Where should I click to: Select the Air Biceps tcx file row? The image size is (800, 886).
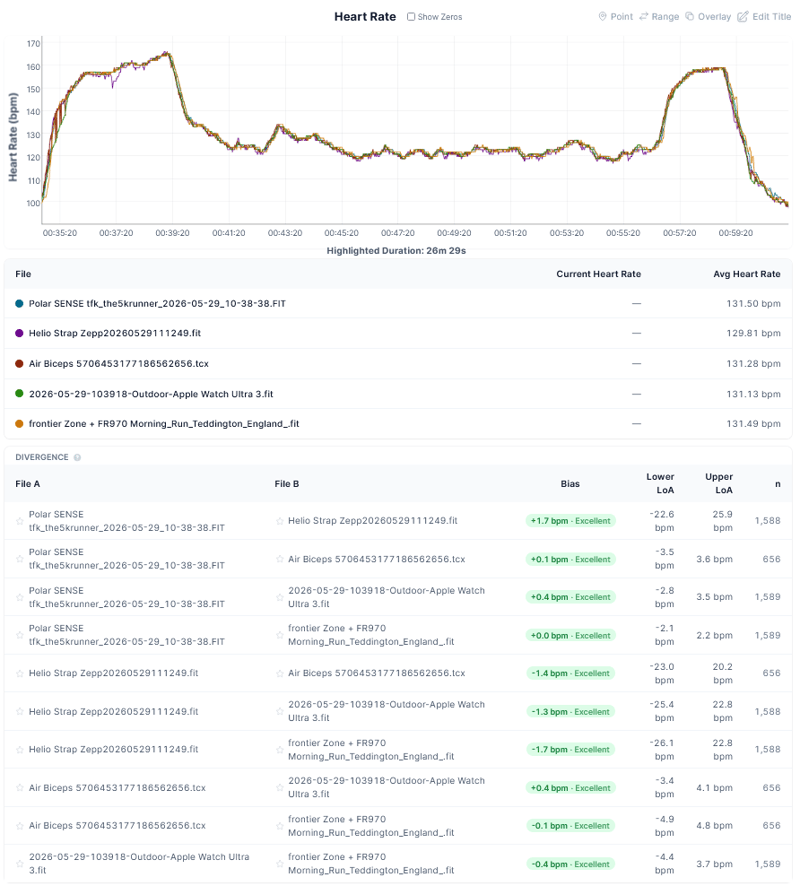tap(398, 364)
